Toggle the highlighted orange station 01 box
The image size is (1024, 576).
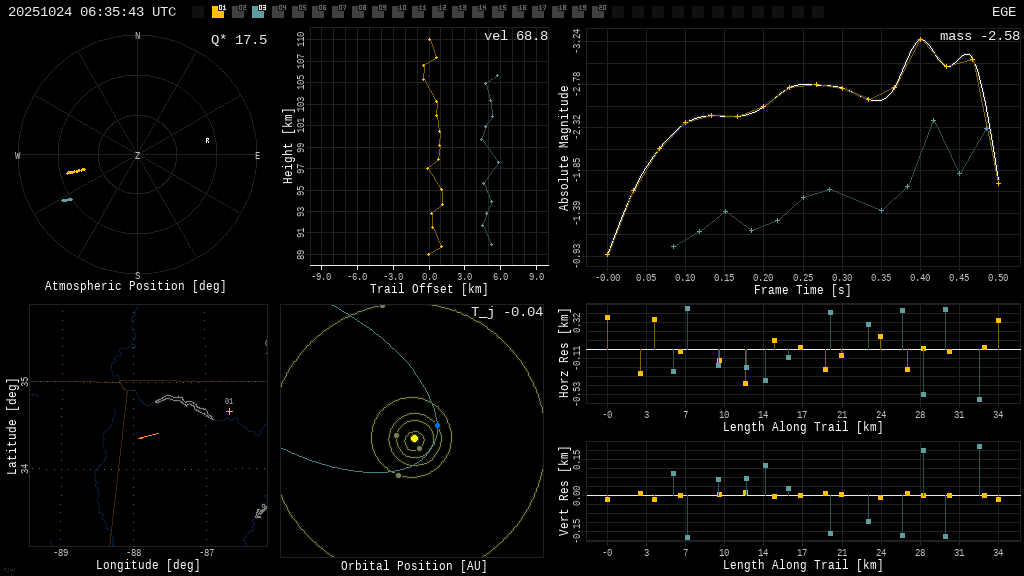(x=218, y=12)
